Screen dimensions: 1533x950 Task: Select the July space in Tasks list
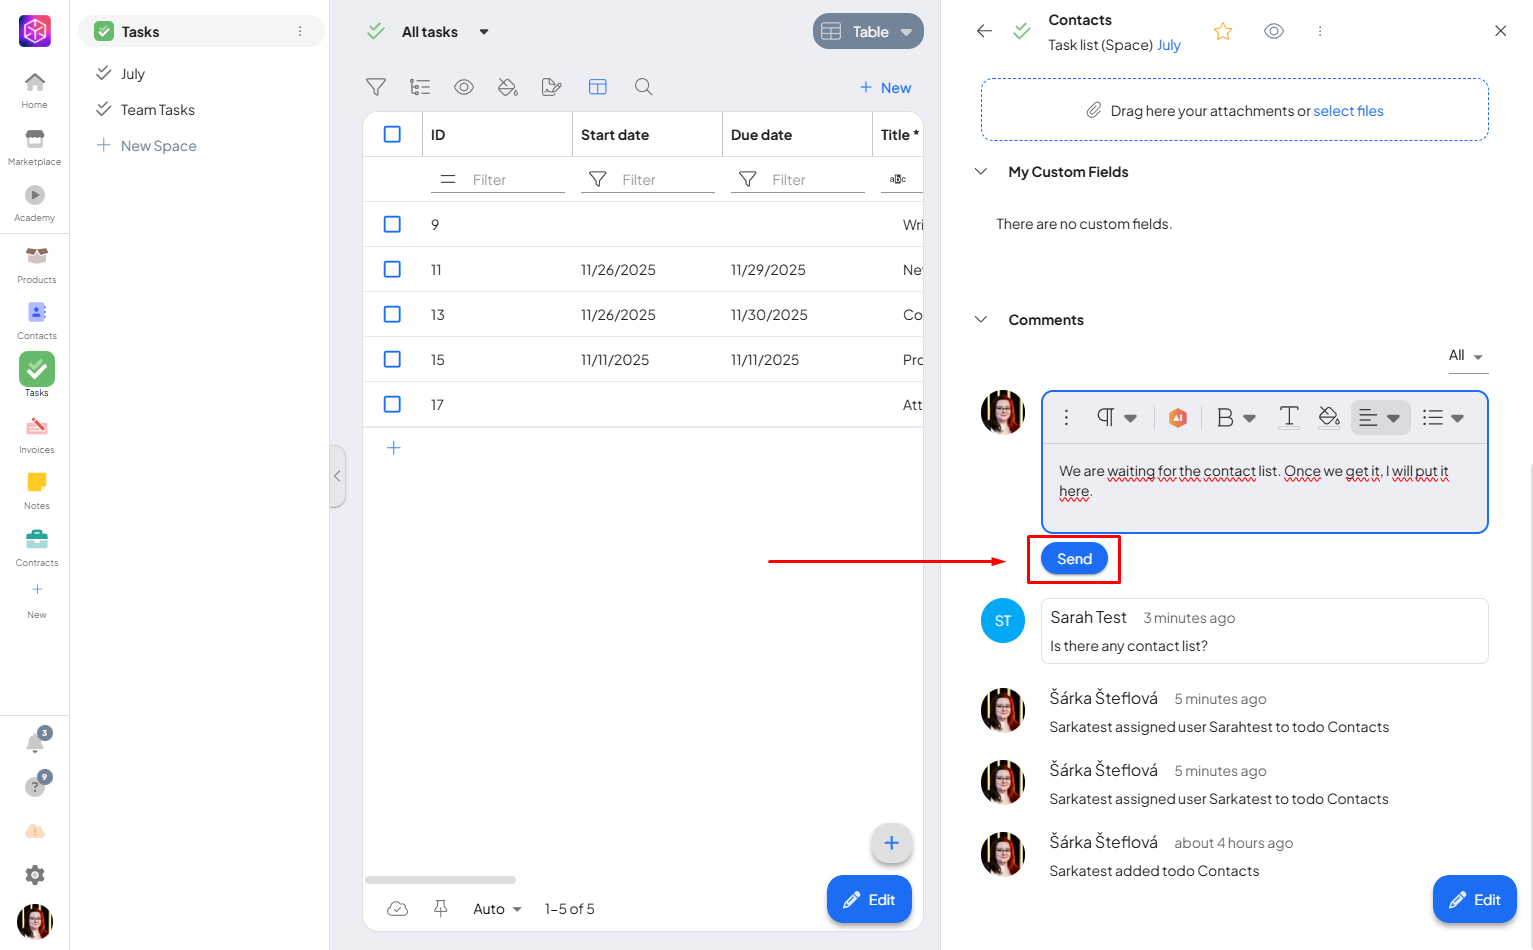click(133, 74)
